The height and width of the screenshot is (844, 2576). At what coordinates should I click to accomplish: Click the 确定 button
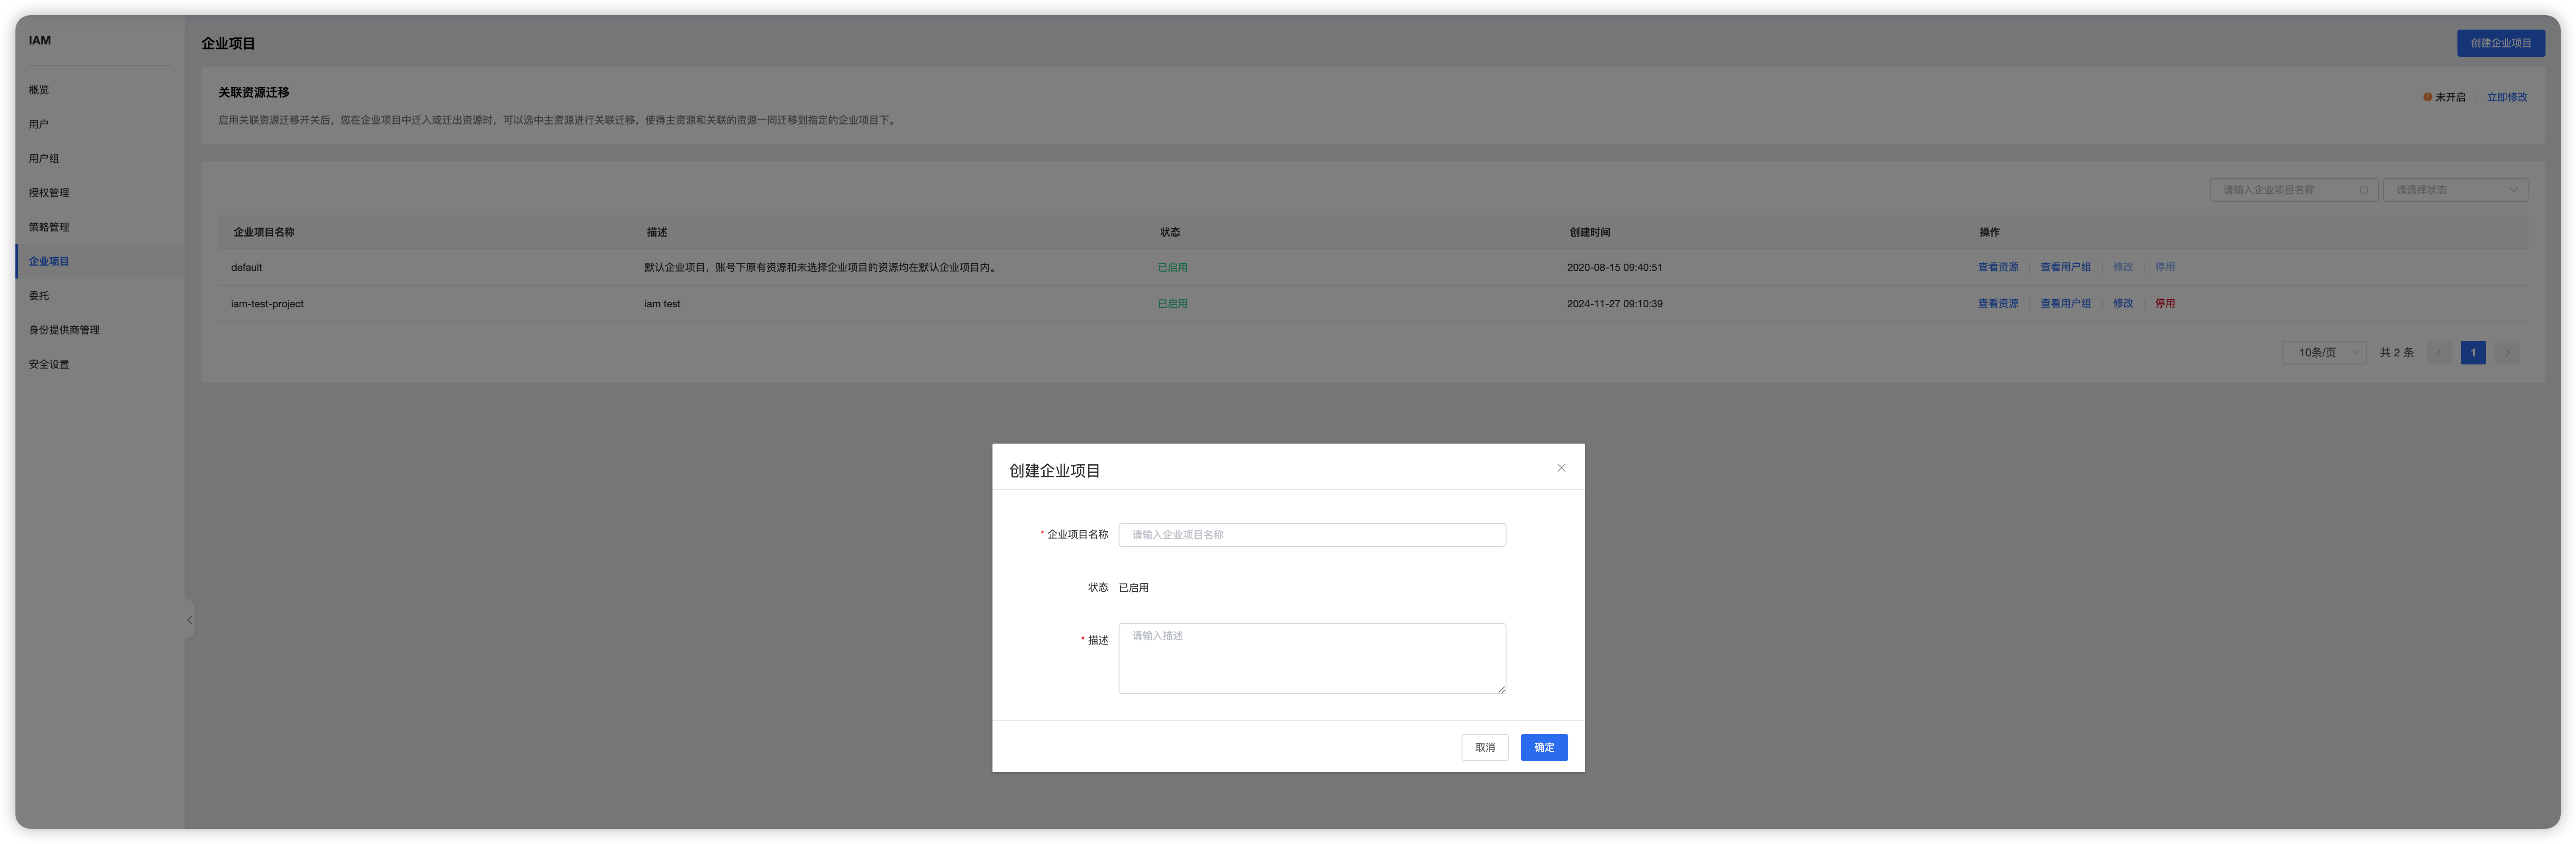[1544, 748]
